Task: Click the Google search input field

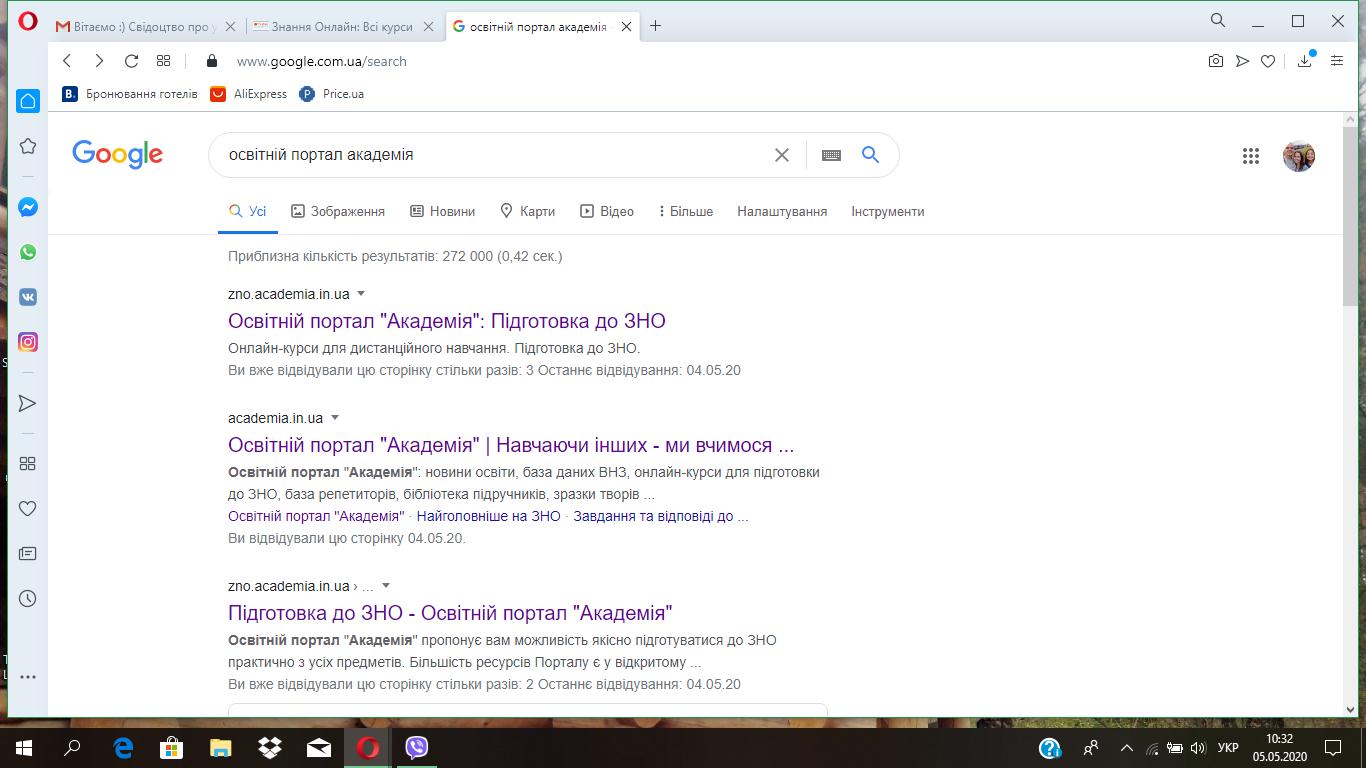Action: pos(495,155)
